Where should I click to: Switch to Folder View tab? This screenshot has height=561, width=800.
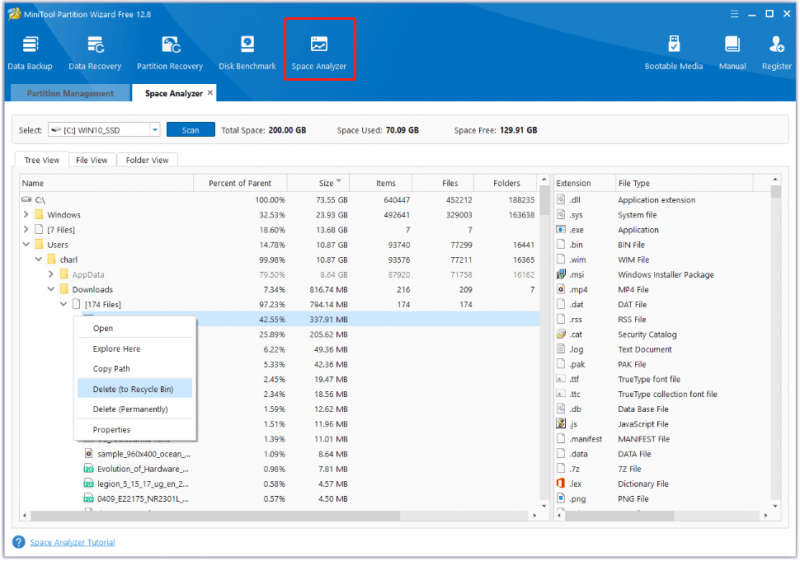(147, 160)
